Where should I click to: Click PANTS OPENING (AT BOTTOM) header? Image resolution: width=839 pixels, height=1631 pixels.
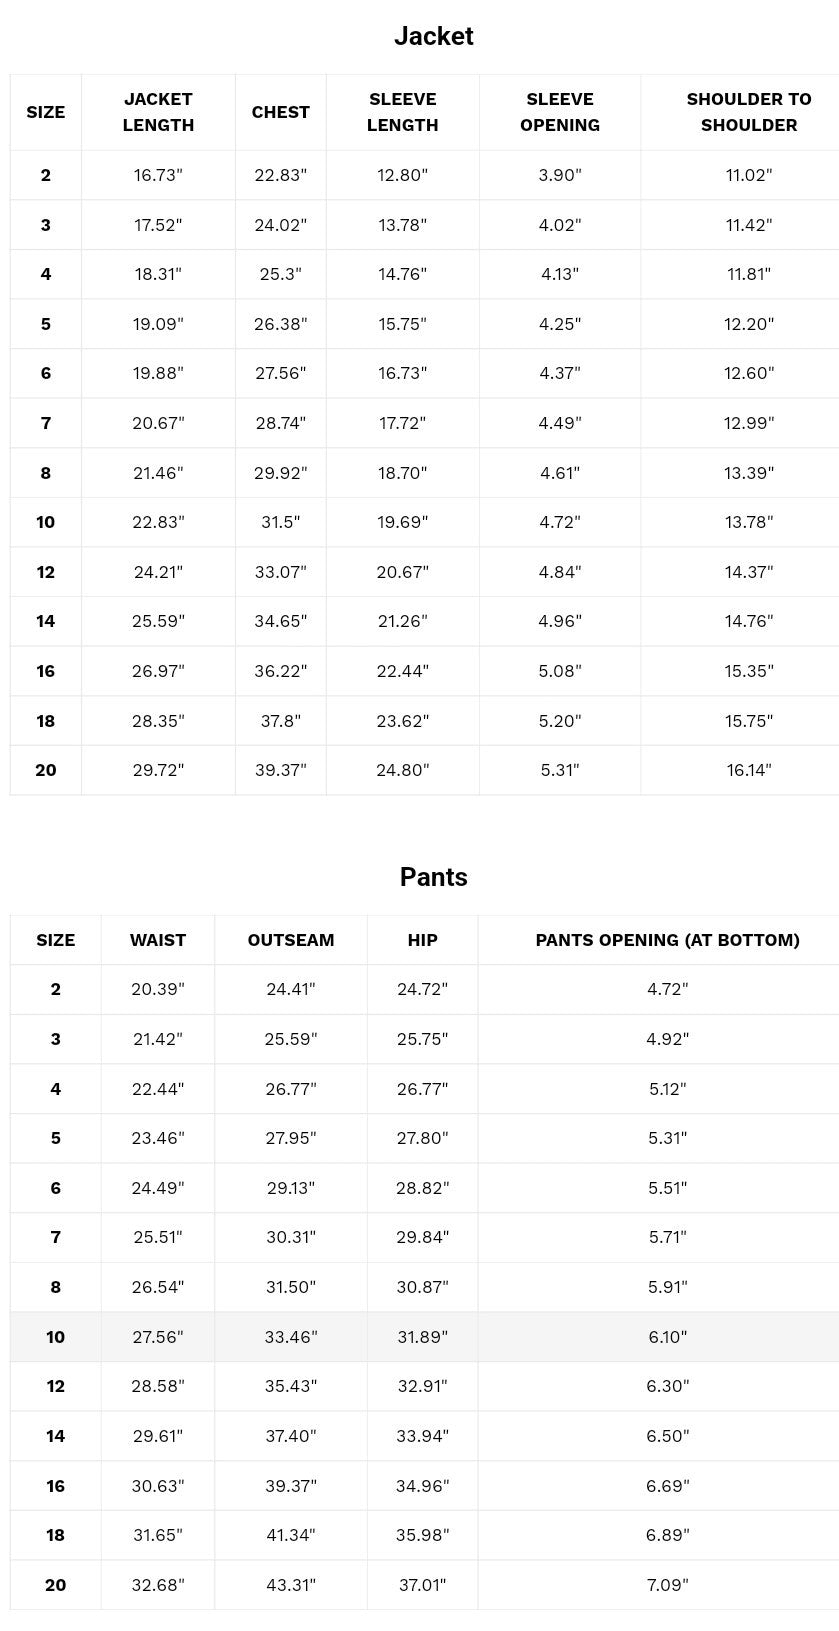pyautogui.click(x=667, y=940)
